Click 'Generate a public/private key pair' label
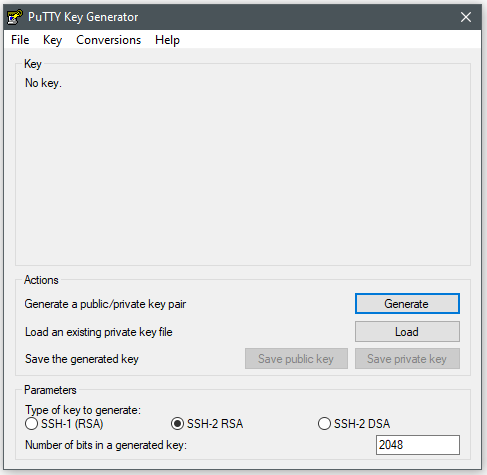Viewport: 487px width, 475px height. pos(105,304)
